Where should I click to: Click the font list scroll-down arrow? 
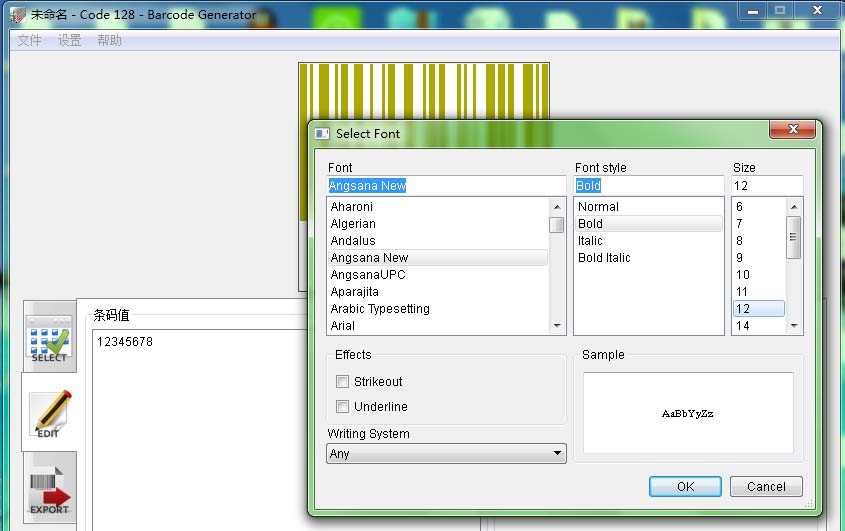click(x=557, y=326)
